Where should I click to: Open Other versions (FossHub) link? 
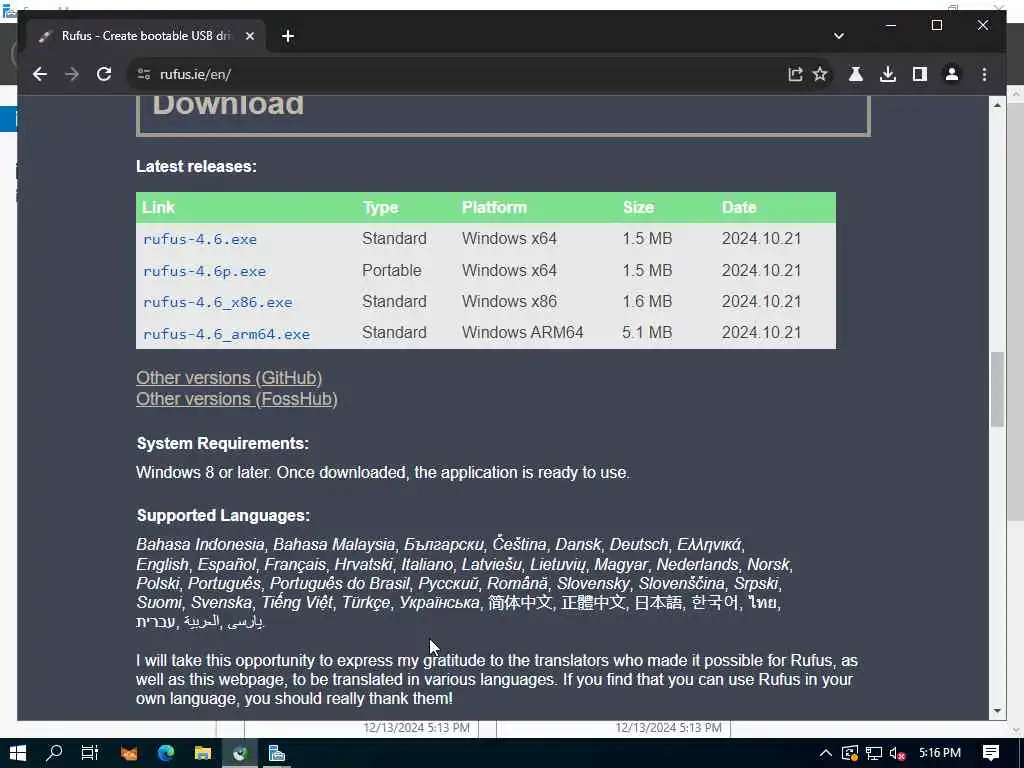pyautogui.click(x=236, y=398)
